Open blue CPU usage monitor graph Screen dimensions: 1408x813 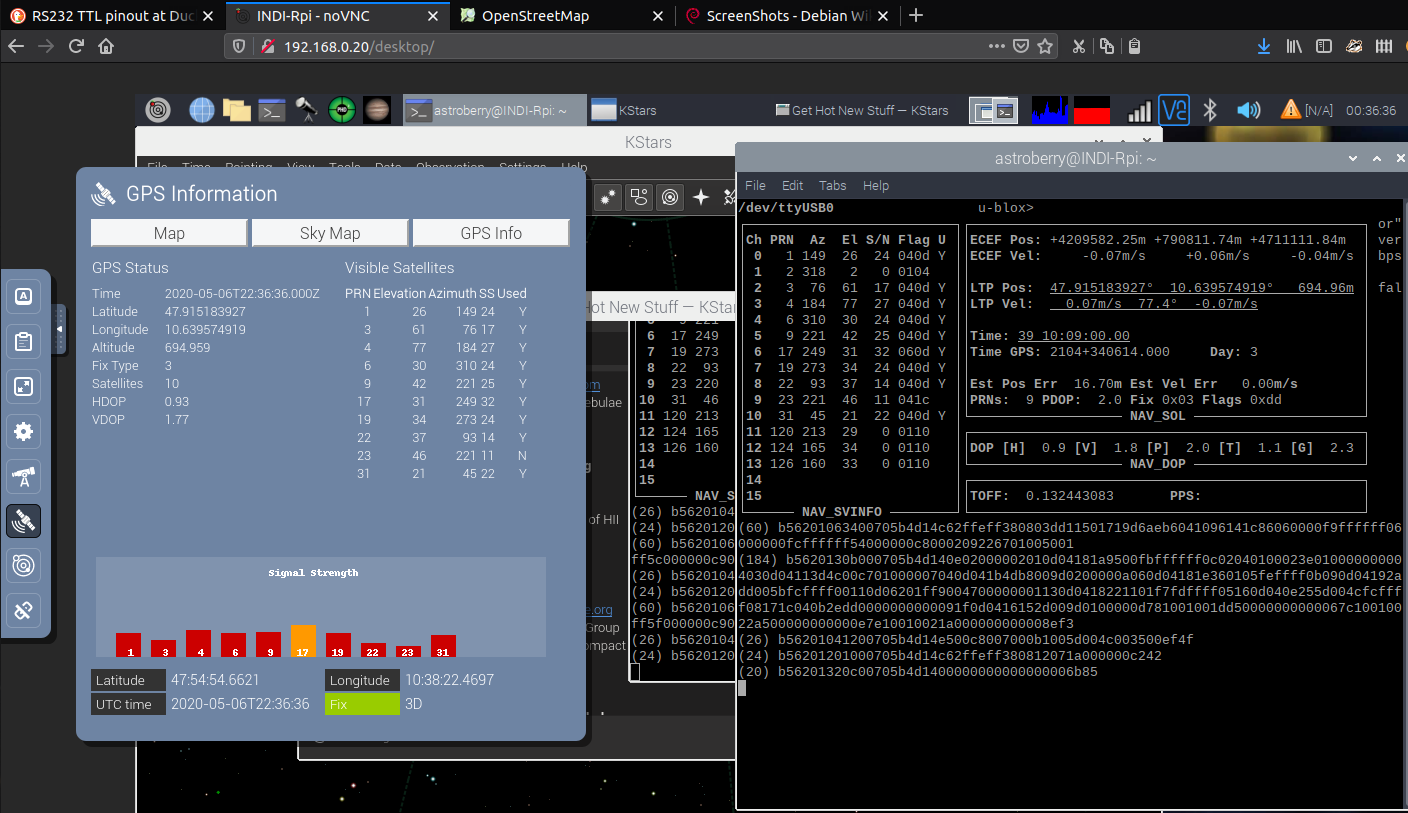click(1050, 110)
